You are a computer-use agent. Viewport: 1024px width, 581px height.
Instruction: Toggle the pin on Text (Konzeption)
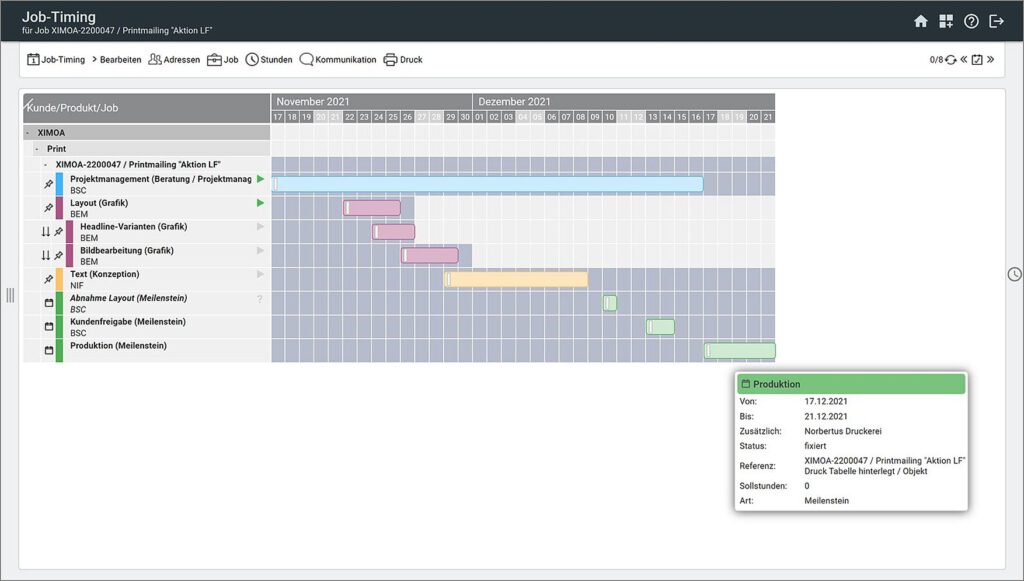48,277
